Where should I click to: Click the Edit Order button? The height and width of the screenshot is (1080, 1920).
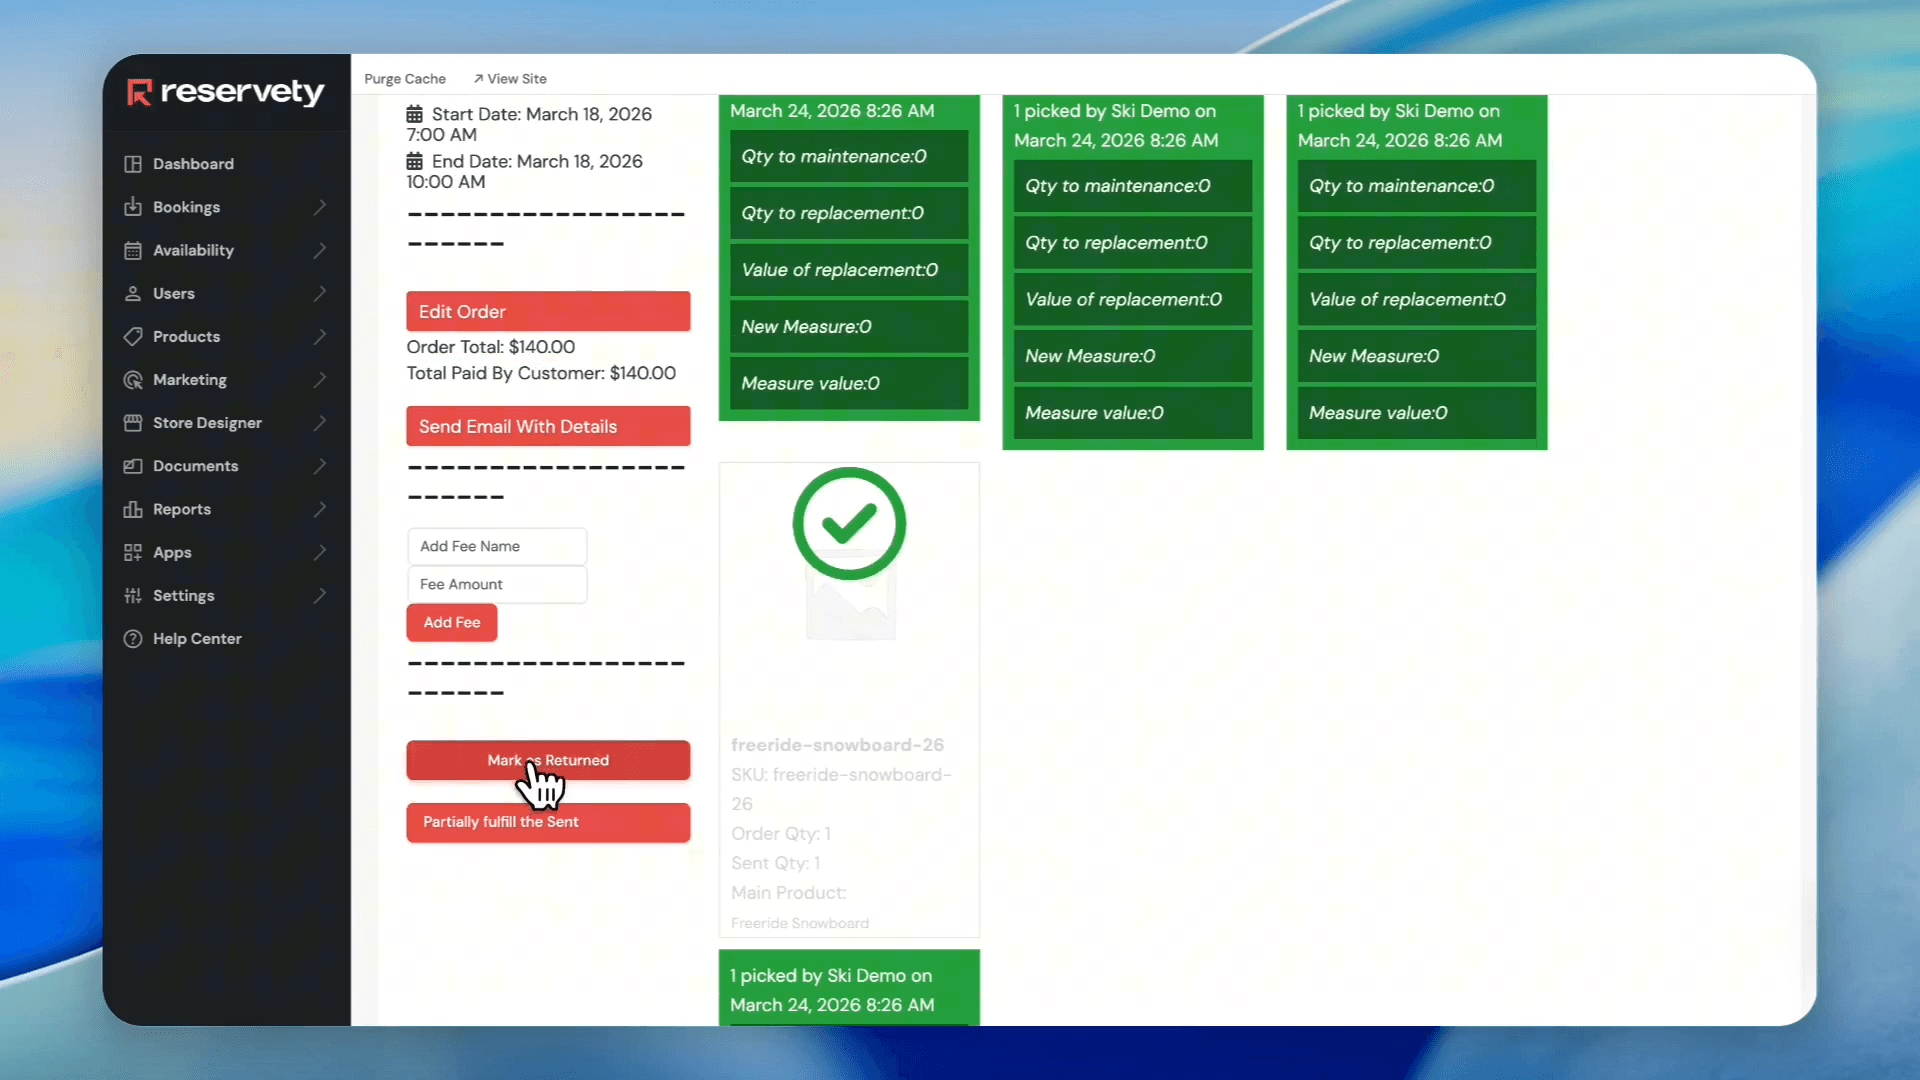click(548, 311)
